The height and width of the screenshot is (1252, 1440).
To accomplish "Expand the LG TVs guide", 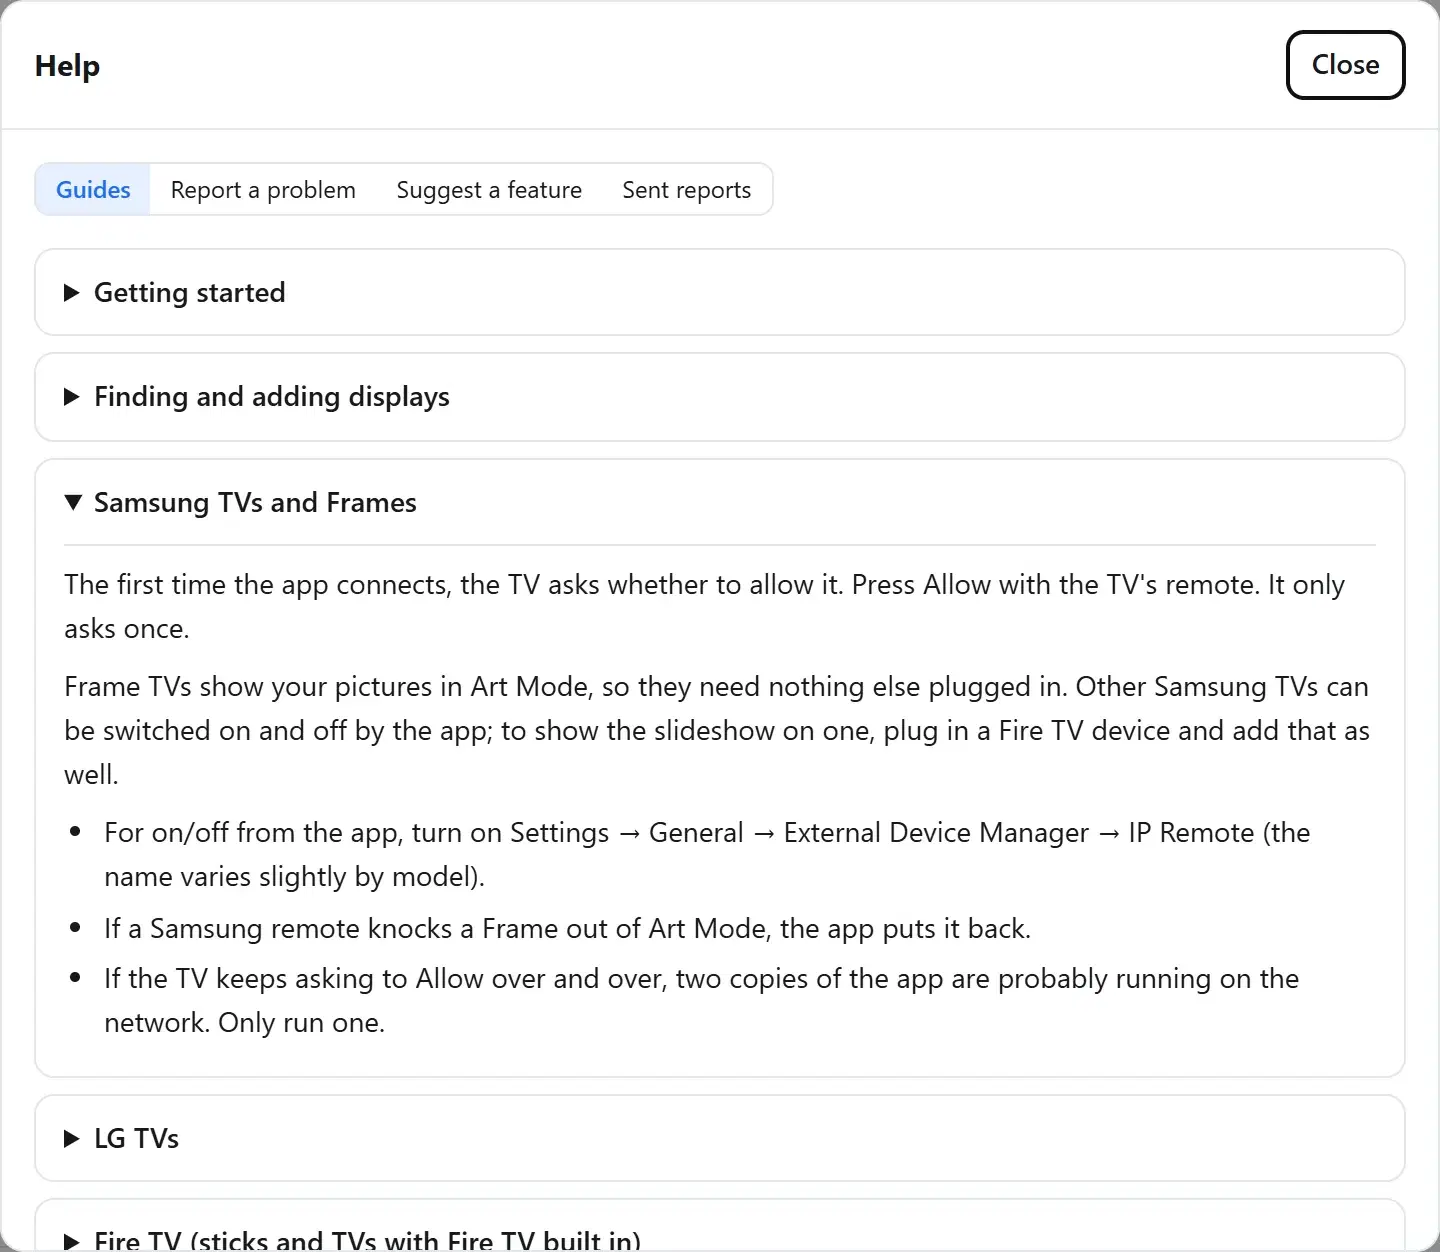I will (x=137, y=1139).
